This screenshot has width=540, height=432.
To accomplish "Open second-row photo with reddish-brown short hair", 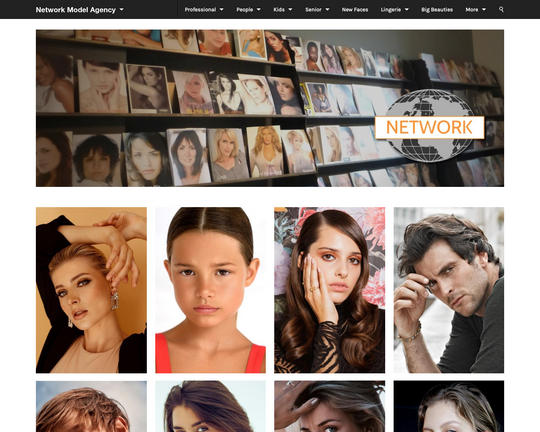I will pyautogui.click(x=91, y=407).
